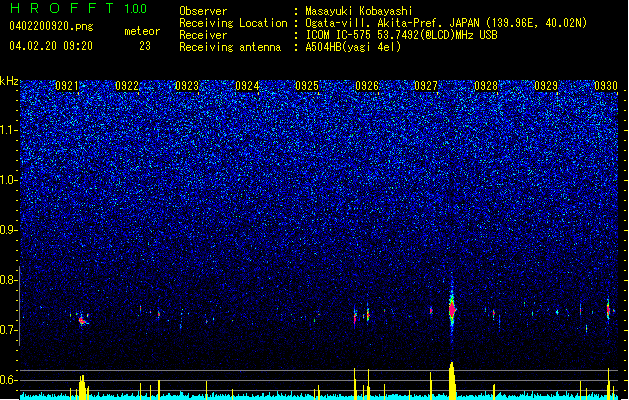Click the meteor label
Viewport: 629px width, 400px height.
pos(142,31)
